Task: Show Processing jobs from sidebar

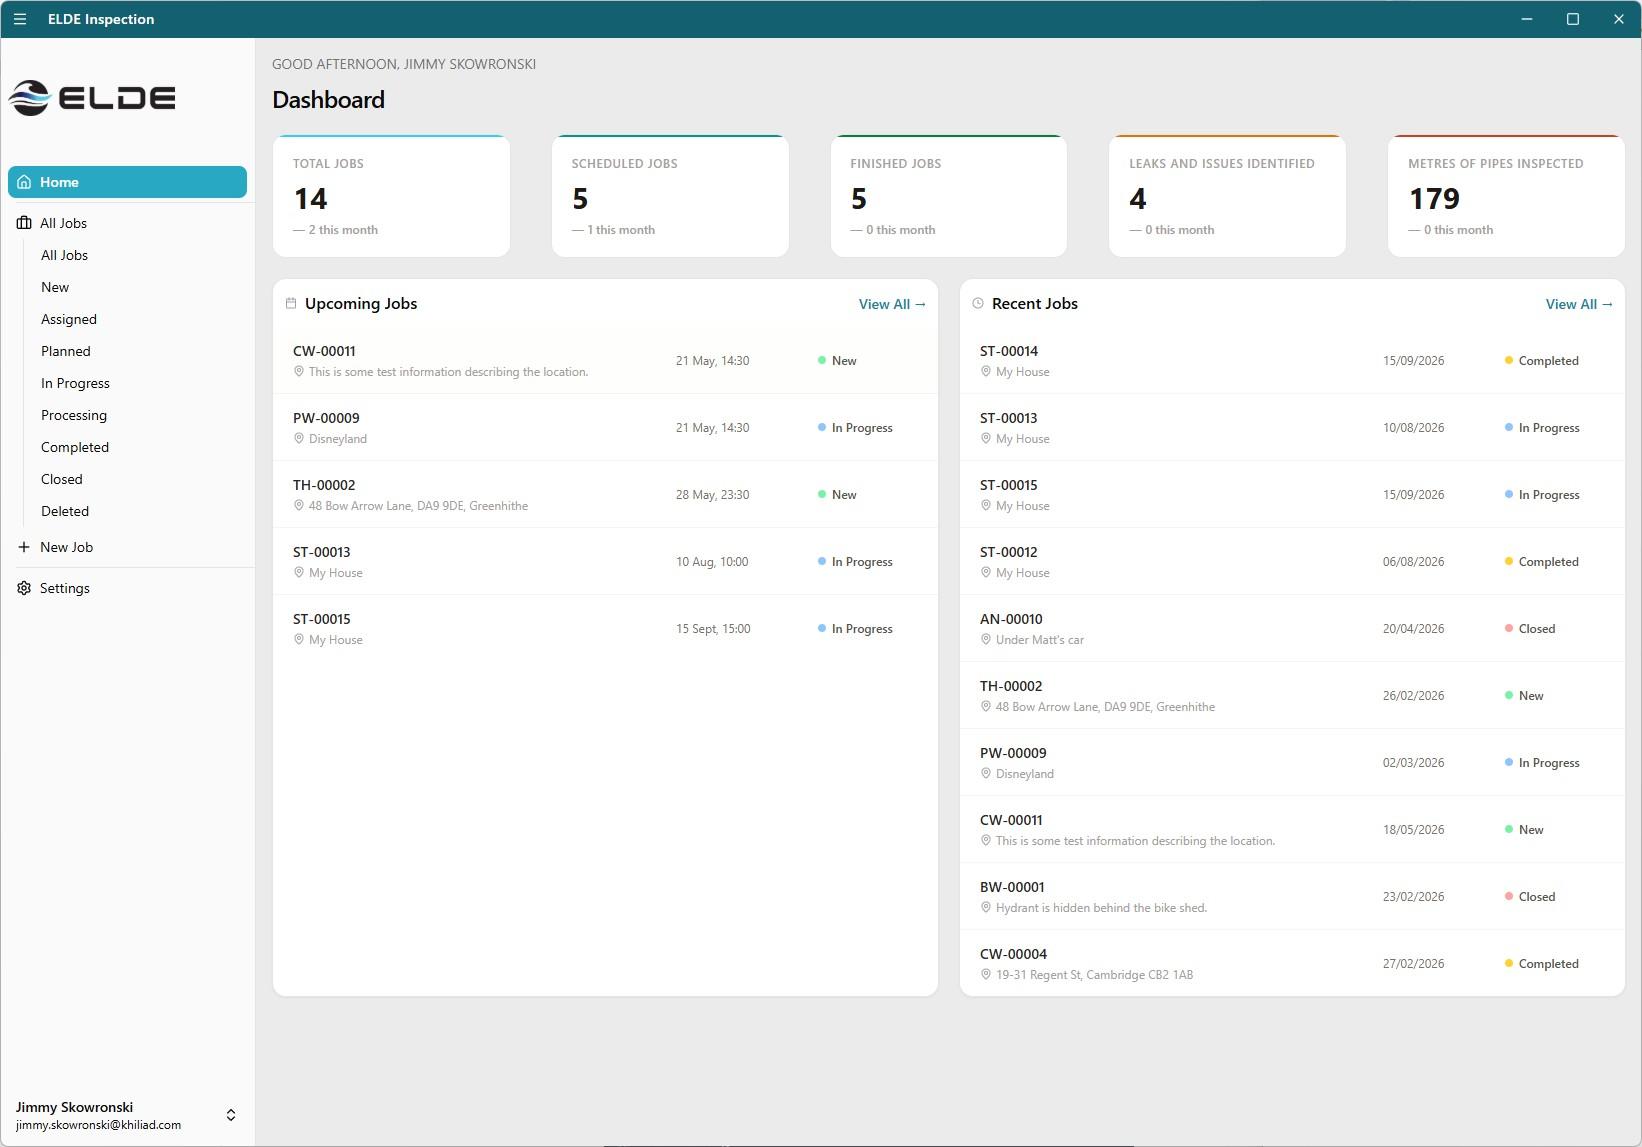Action: [74, 415]
